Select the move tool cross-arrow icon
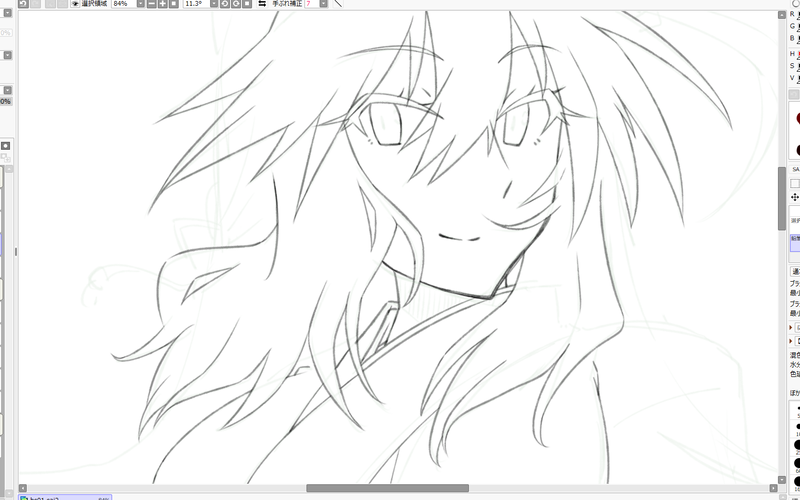800x500 pixels. (x=795, y=197)
